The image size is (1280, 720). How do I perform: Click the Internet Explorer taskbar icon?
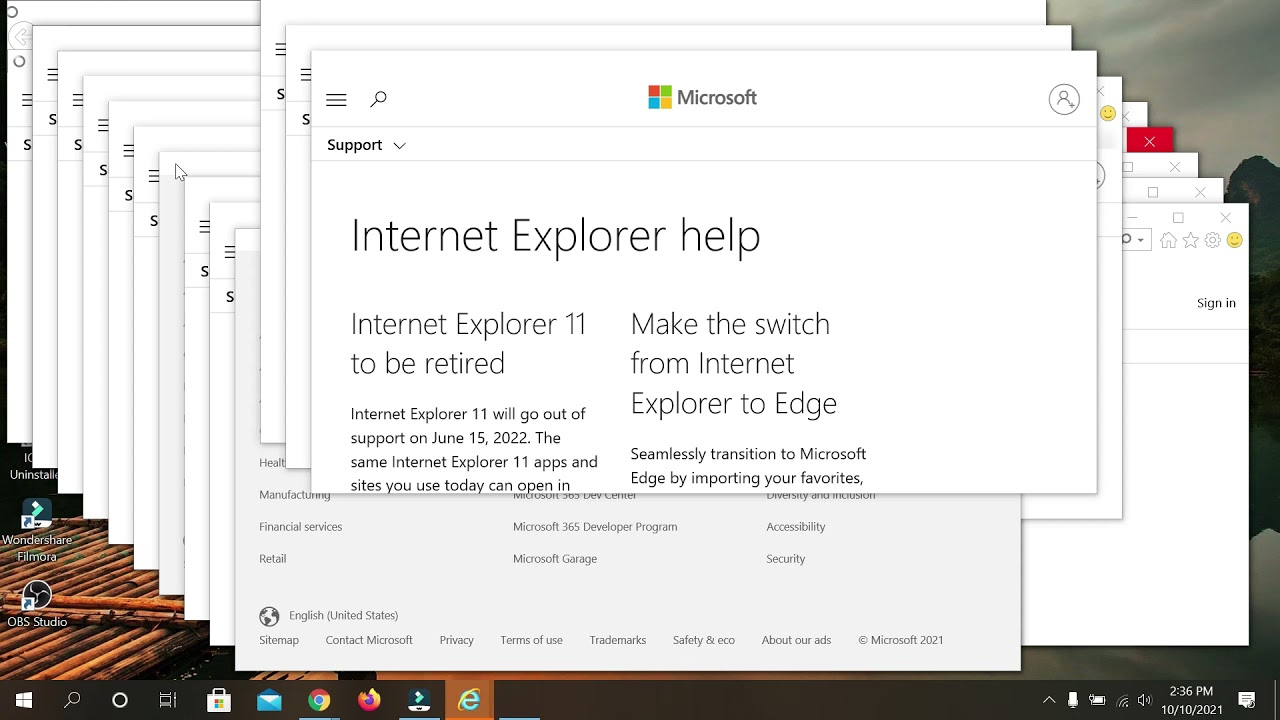pyautogui.click(x=469, y=700)
